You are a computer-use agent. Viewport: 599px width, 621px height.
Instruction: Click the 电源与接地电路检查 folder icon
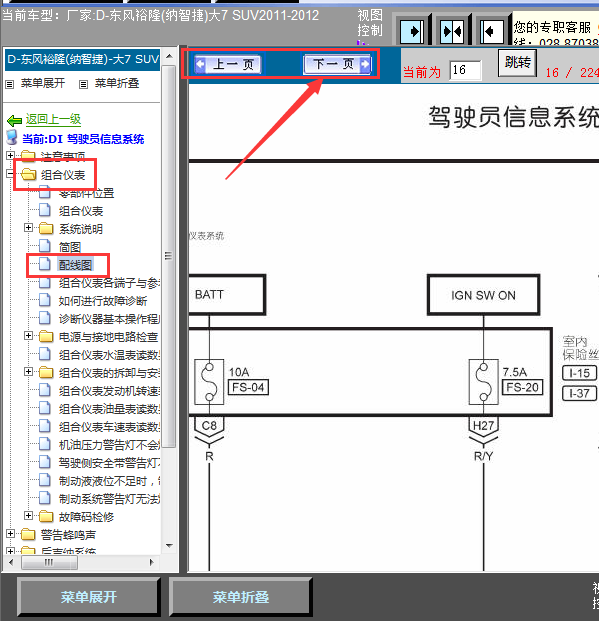46,337
